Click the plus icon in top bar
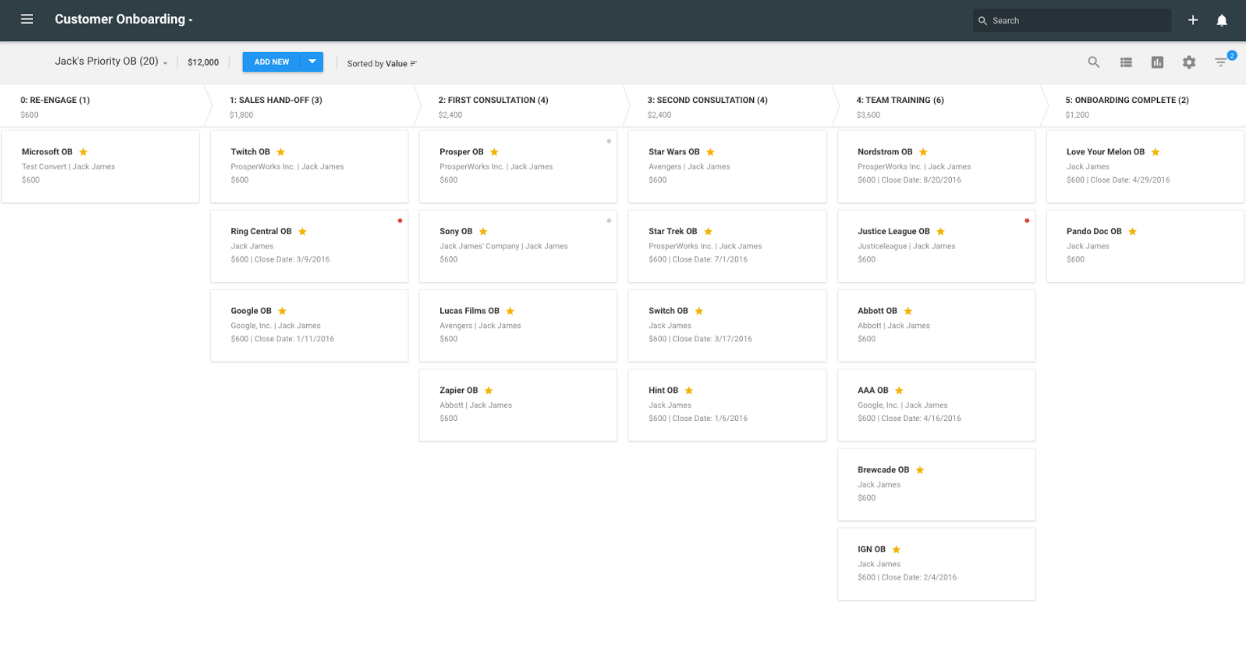 [x=1193, y=20]
